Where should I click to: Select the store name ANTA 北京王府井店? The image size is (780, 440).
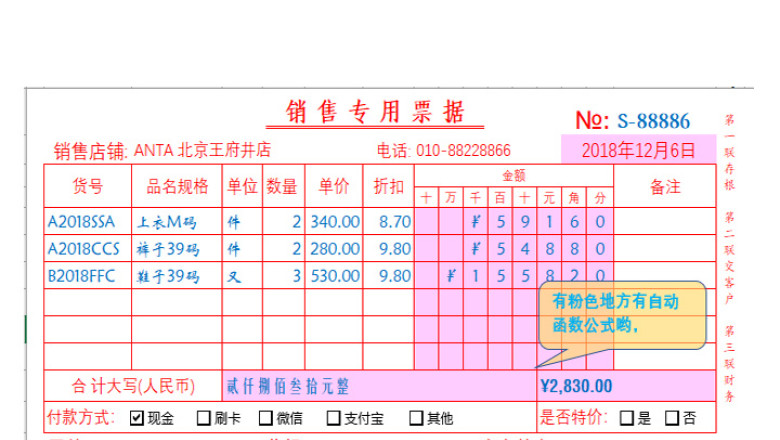point(202,150)
